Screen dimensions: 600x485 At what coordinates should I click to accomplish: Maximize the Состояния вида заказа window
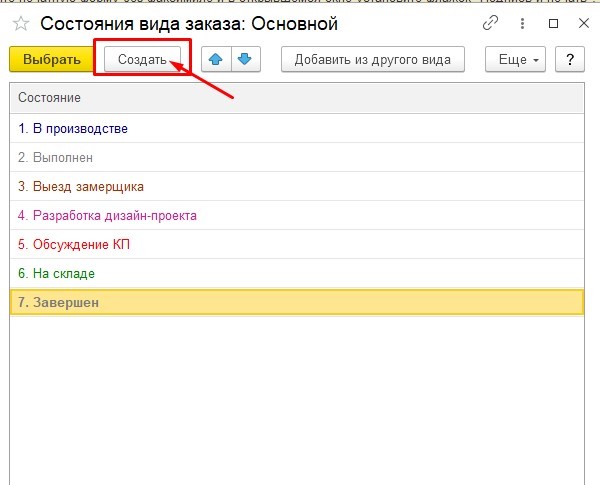tap(554, 22)
